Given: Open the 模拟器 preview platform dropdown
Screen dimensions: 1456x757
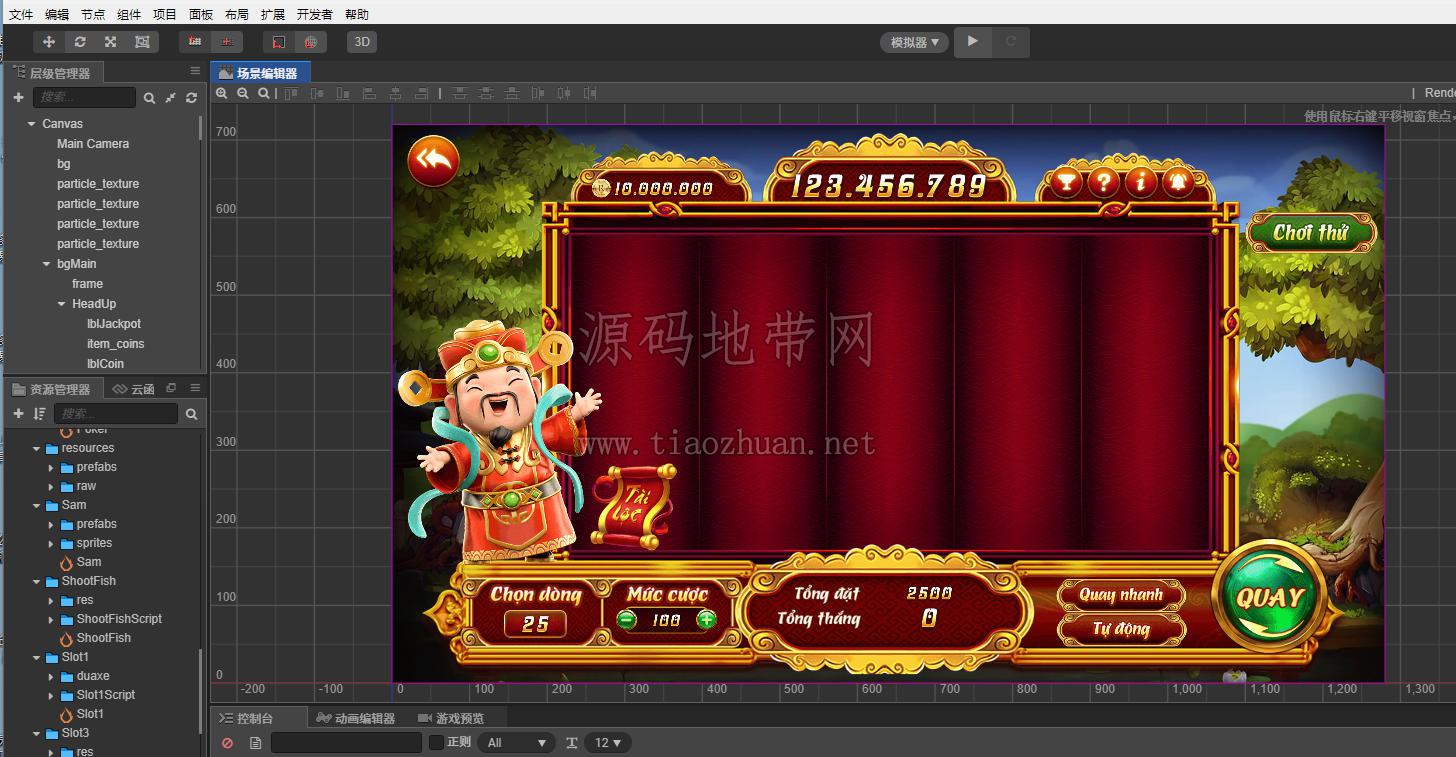Looking at the screenshot, I should pyautogui.click(x=915, y=42).
